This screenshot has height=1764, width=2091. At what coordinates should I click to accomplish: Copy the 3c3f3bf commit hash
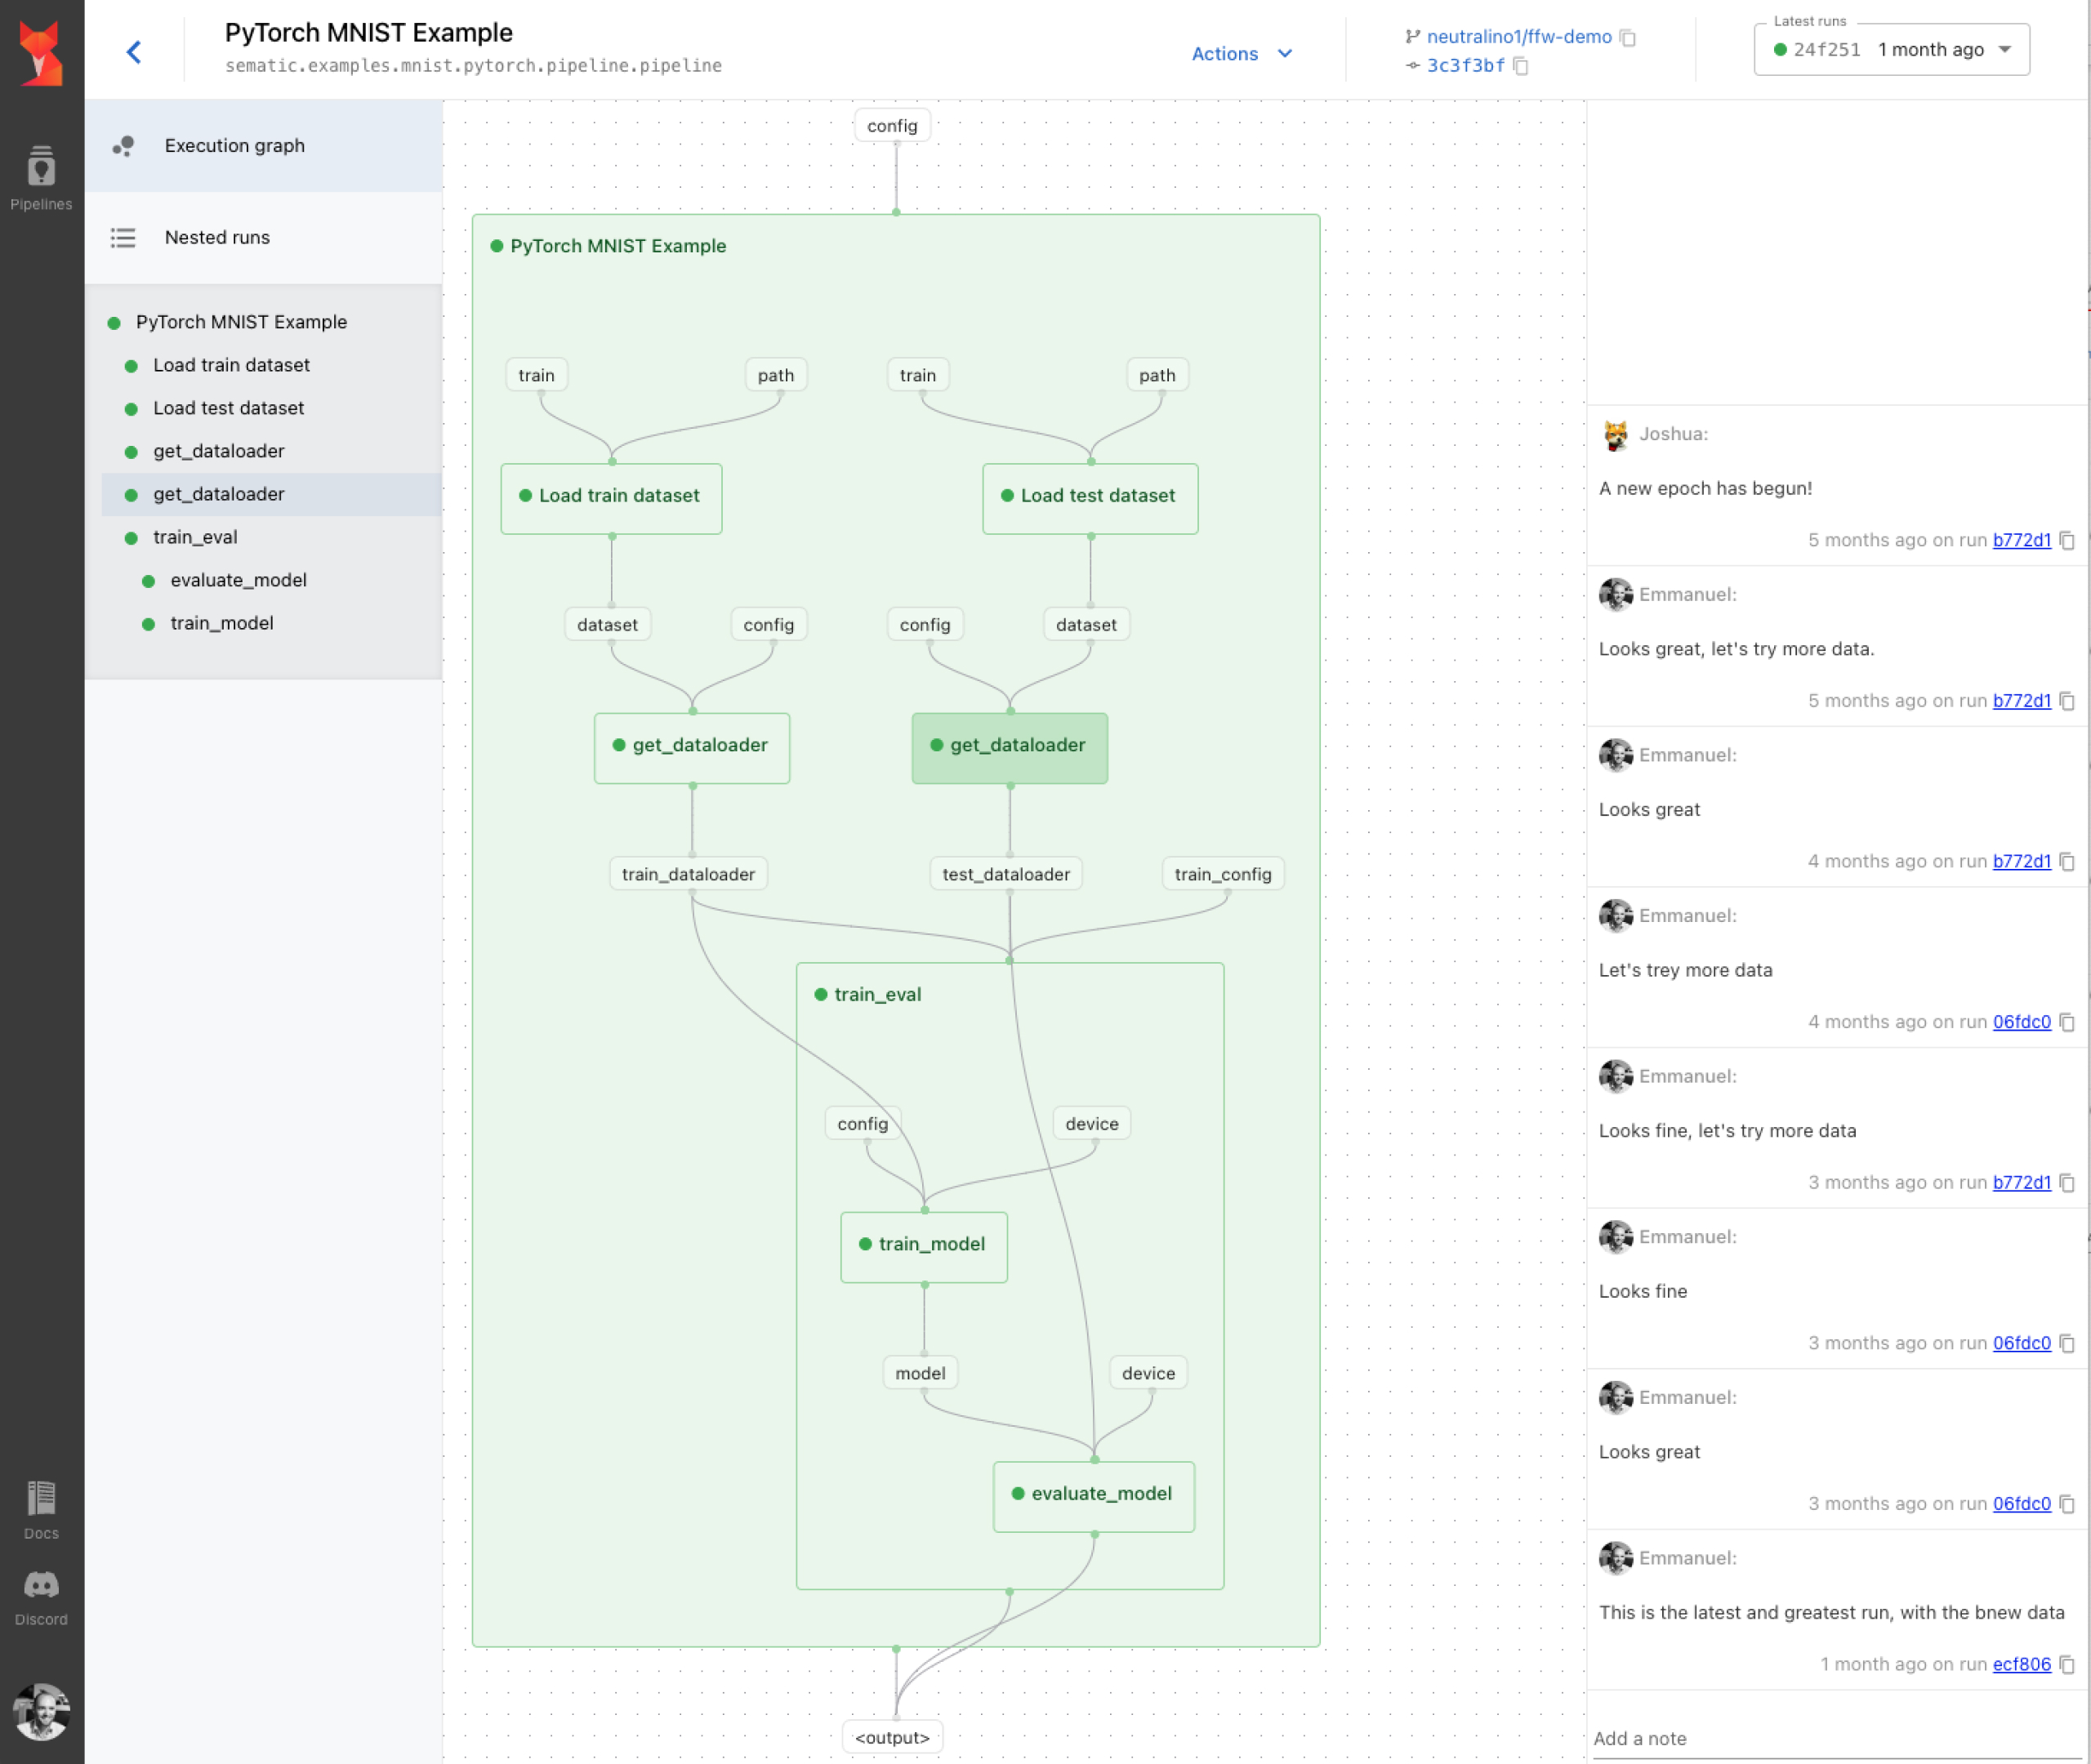click(1521, 66)
